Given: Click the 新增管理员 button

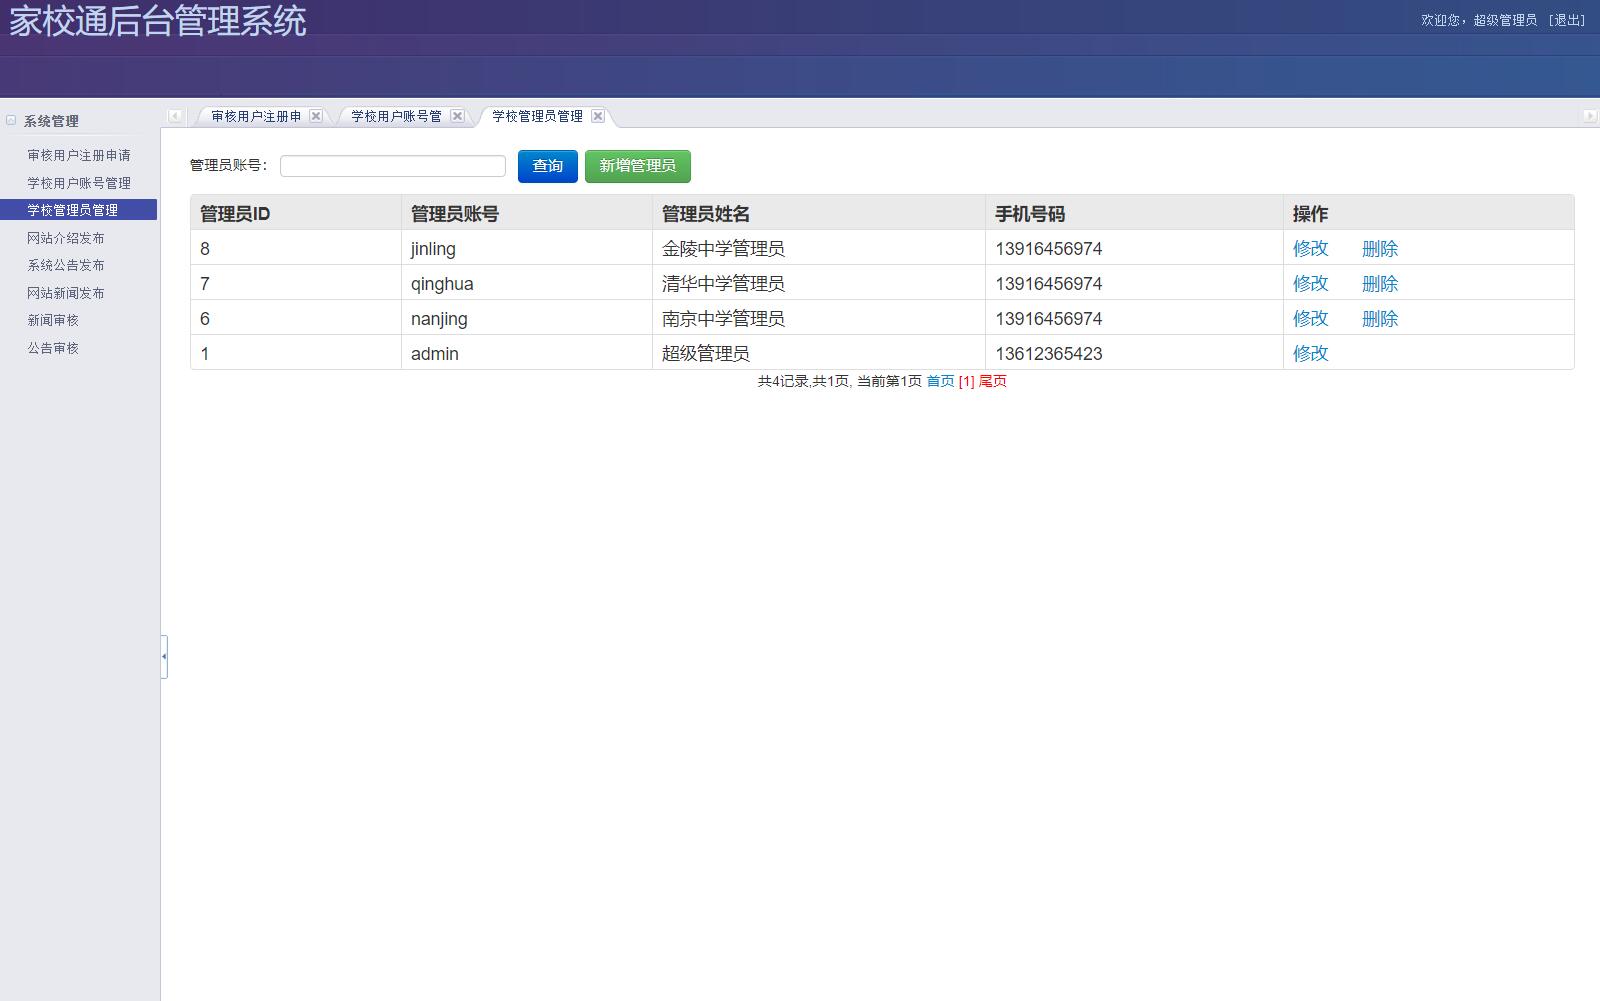Looking at the screenshot, I should tap(637, 166).
